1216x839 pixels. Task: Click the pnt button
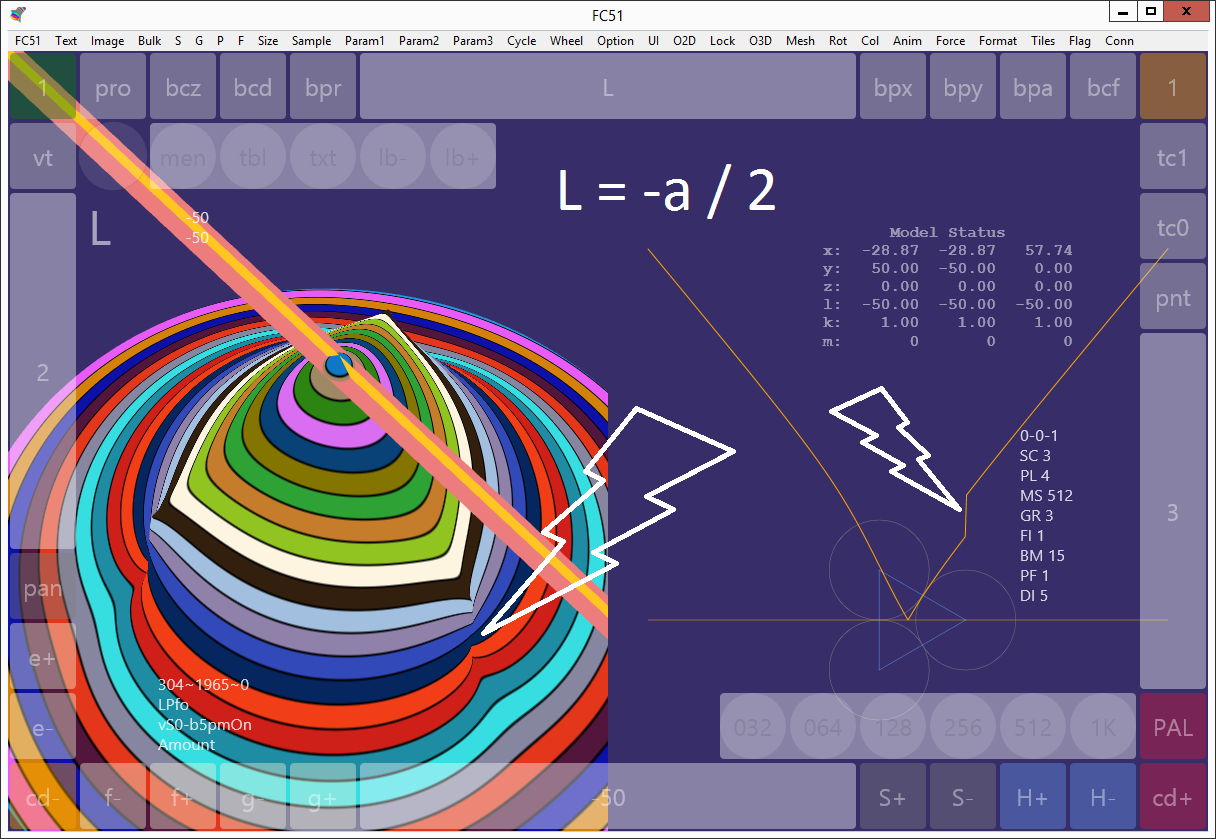point(1173,297)
